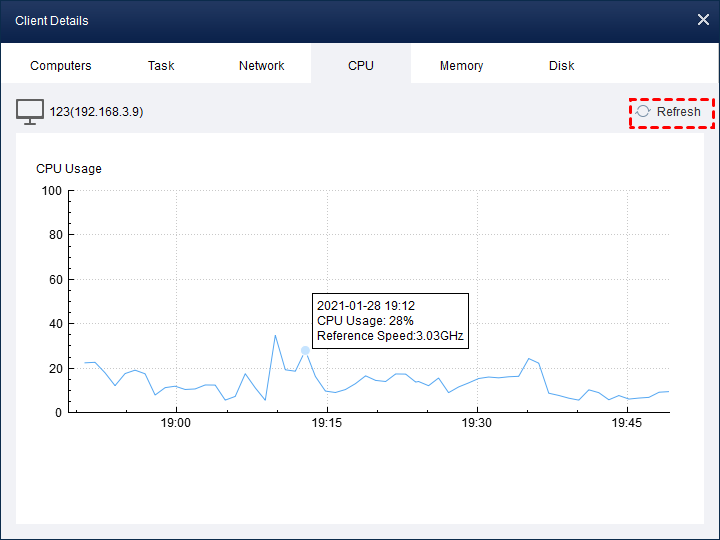The width and height of the screenshot is (720, 540).
Task: Click the 123(192.168.3.9) client name
Action: tap(96, 112)
